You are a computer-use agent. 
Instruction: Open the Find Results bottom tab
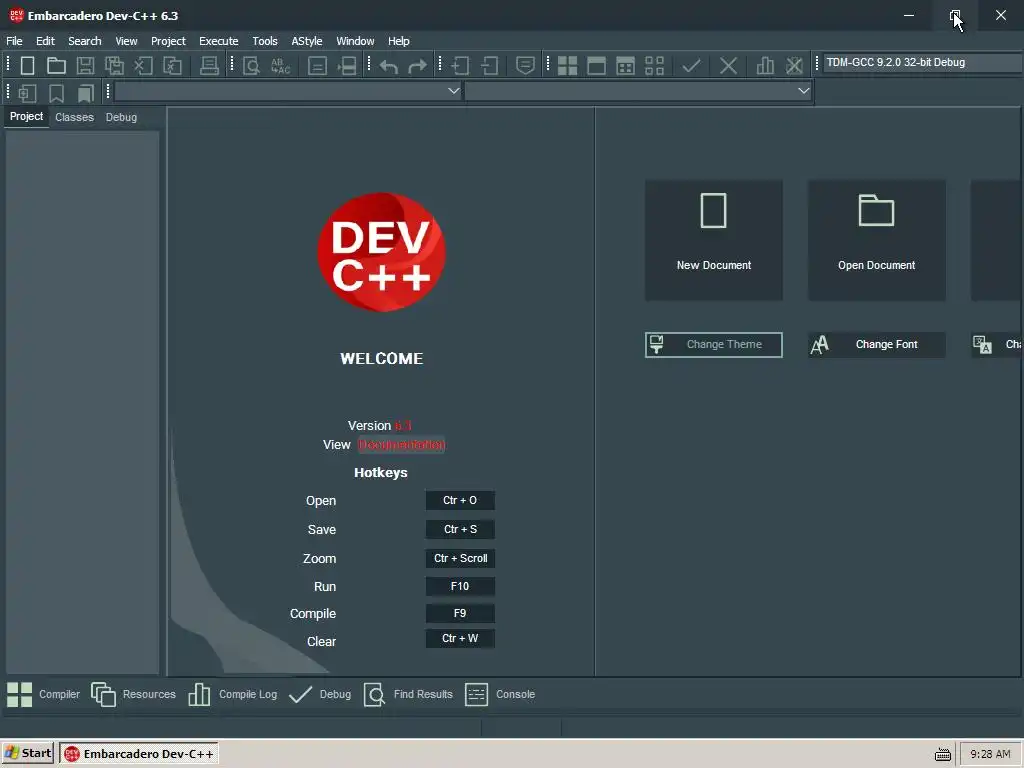point(408,694)
